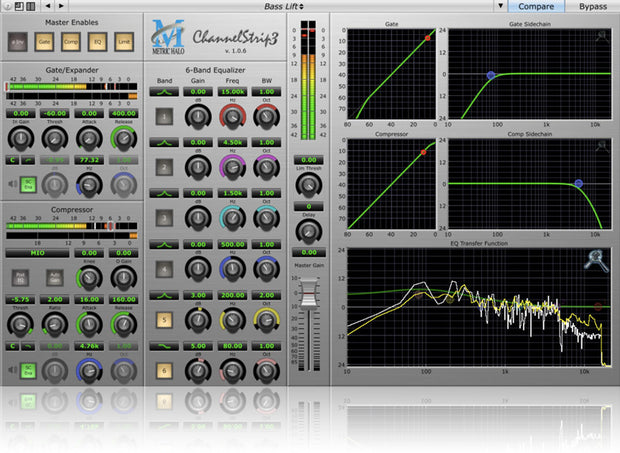
Task: Toggle the compressor Post EQ button
Action: point(20,278)
